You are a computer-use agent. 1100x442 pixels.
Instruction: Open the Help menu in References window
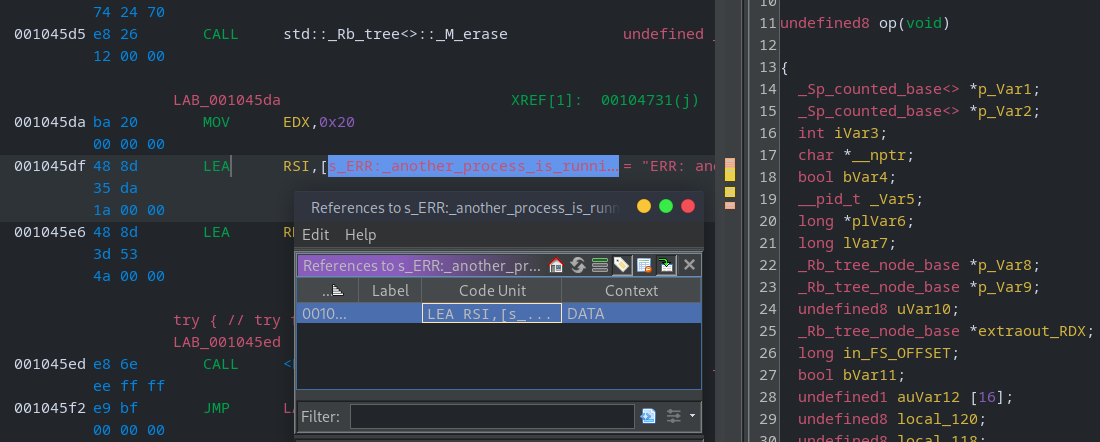(361, 235)
